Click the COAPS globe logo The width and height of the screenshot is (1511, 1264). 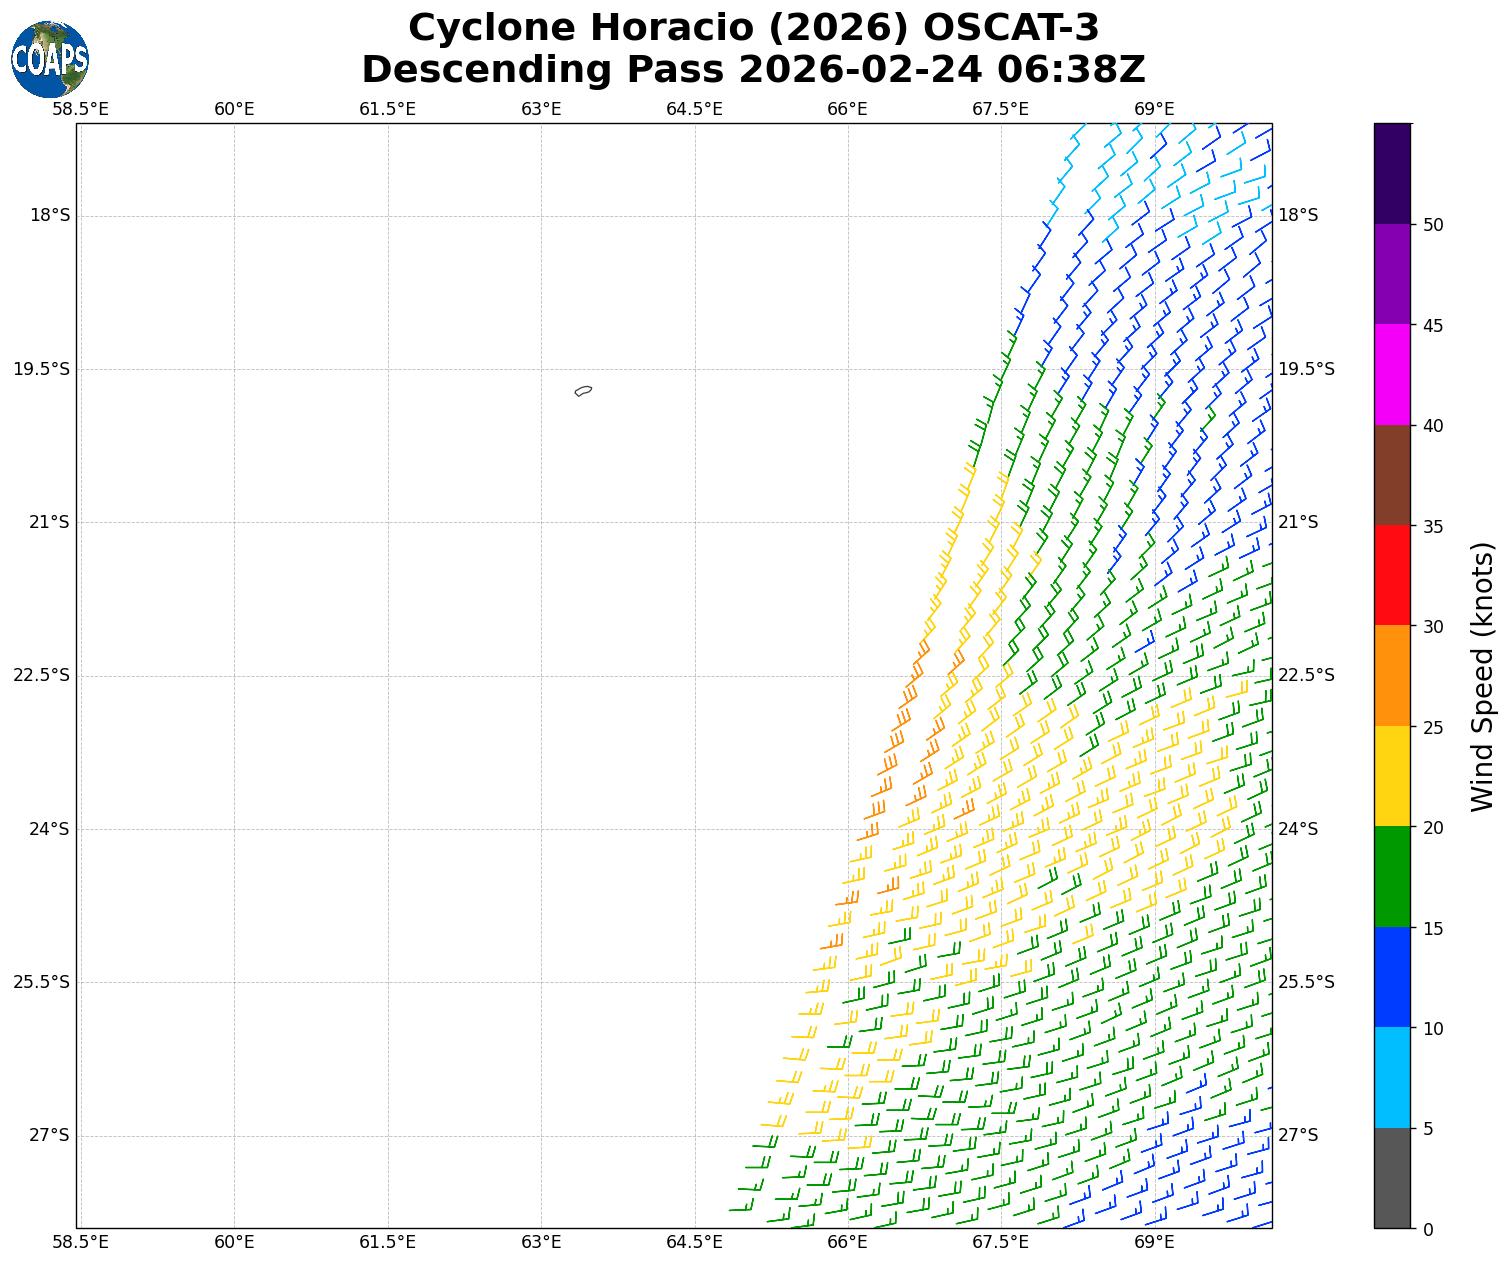click(50, 59)
